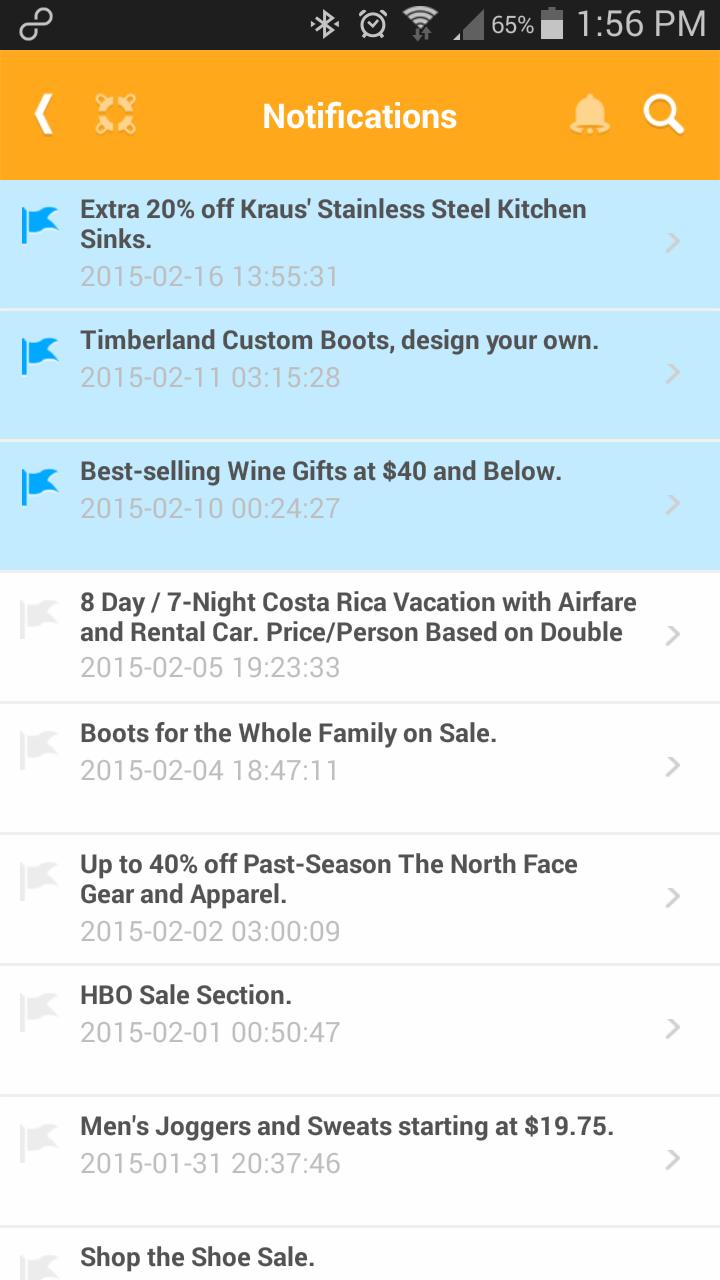
Task: Tap the back arrow in header
Action: (x=43, y=115)
